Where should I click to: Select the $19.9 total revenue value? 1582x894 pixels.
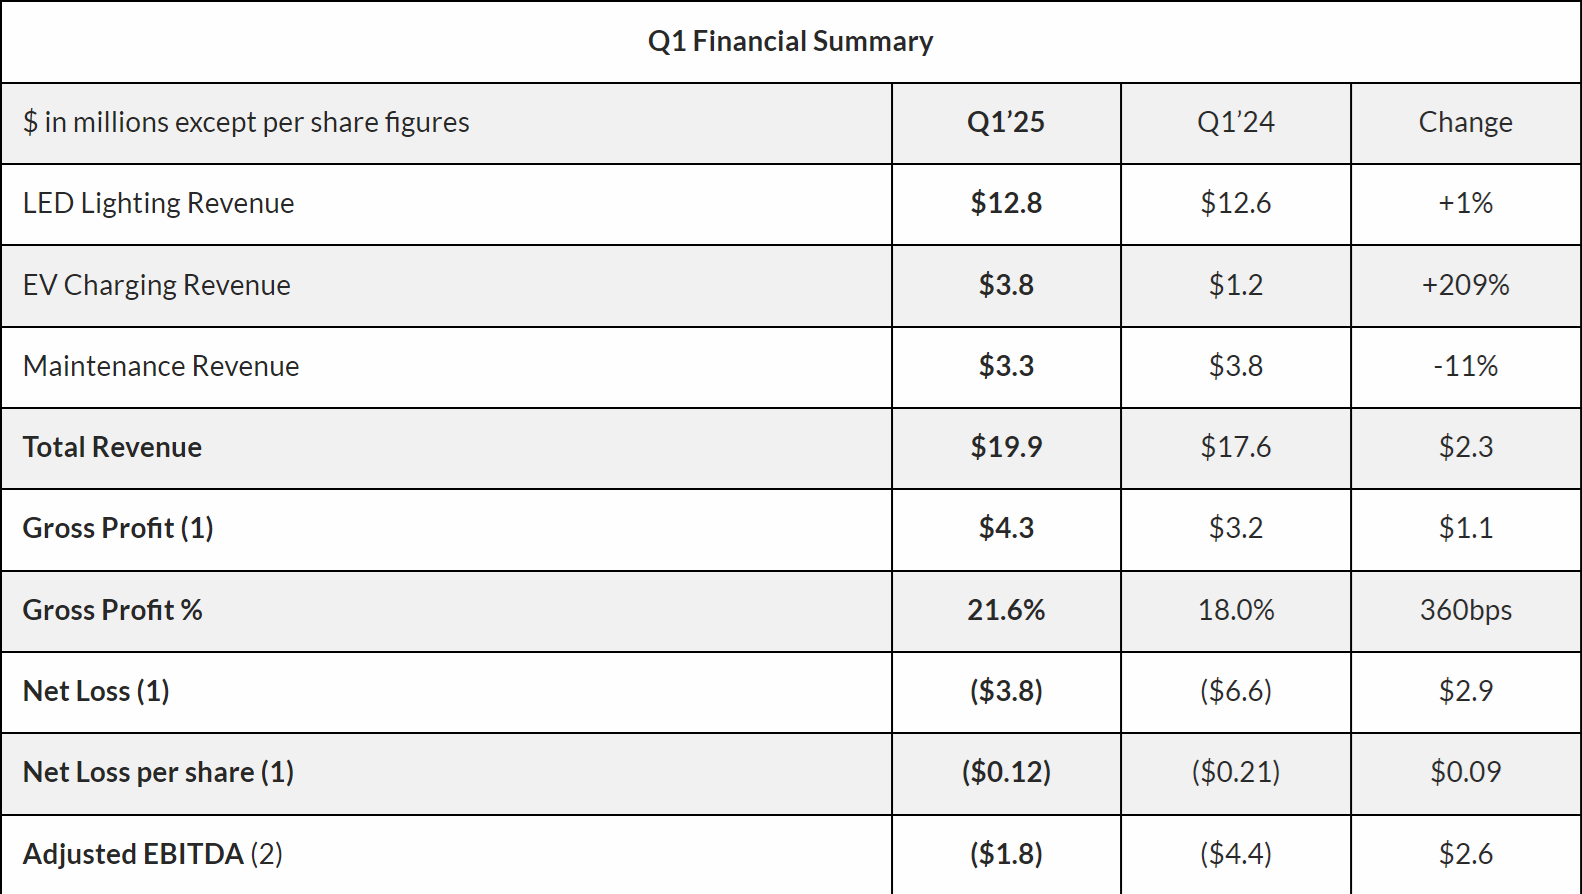click(1005, 447)
